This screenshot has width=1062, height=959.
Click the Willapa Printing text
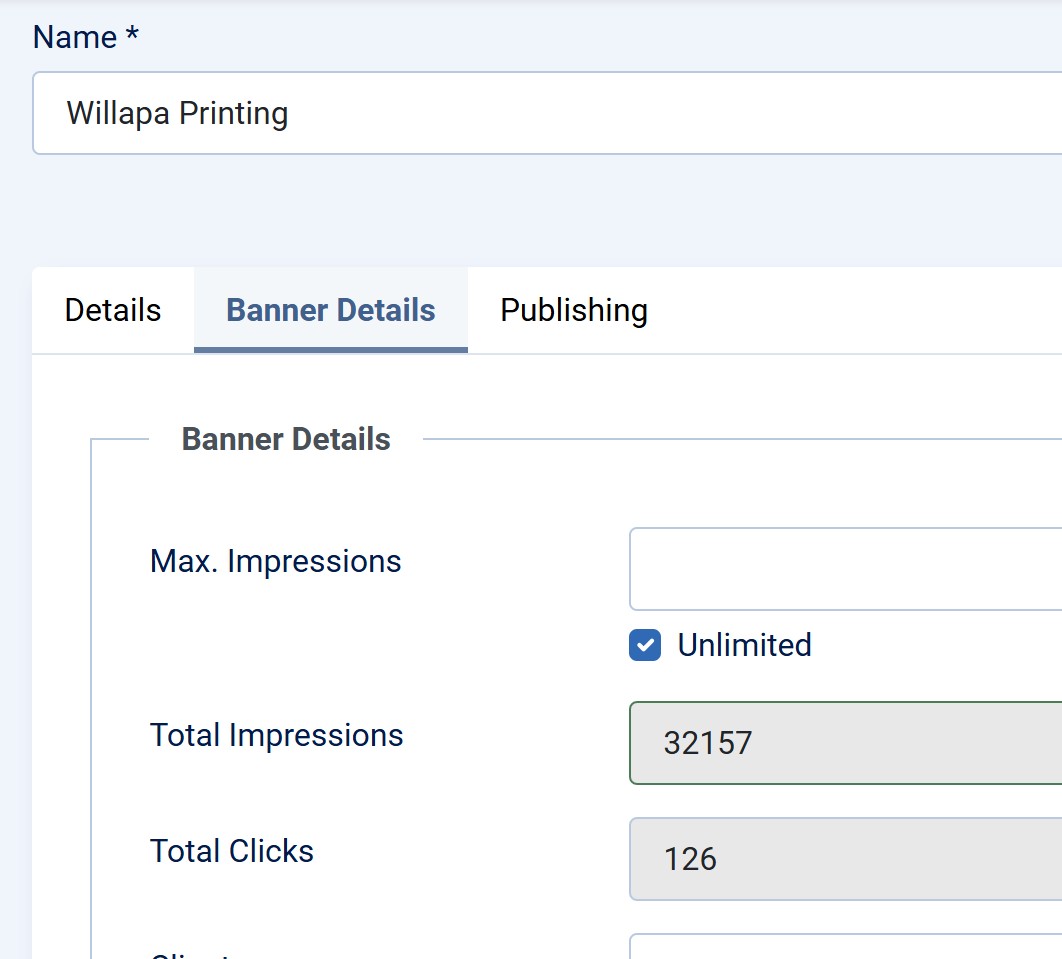(x=177, y=113)
